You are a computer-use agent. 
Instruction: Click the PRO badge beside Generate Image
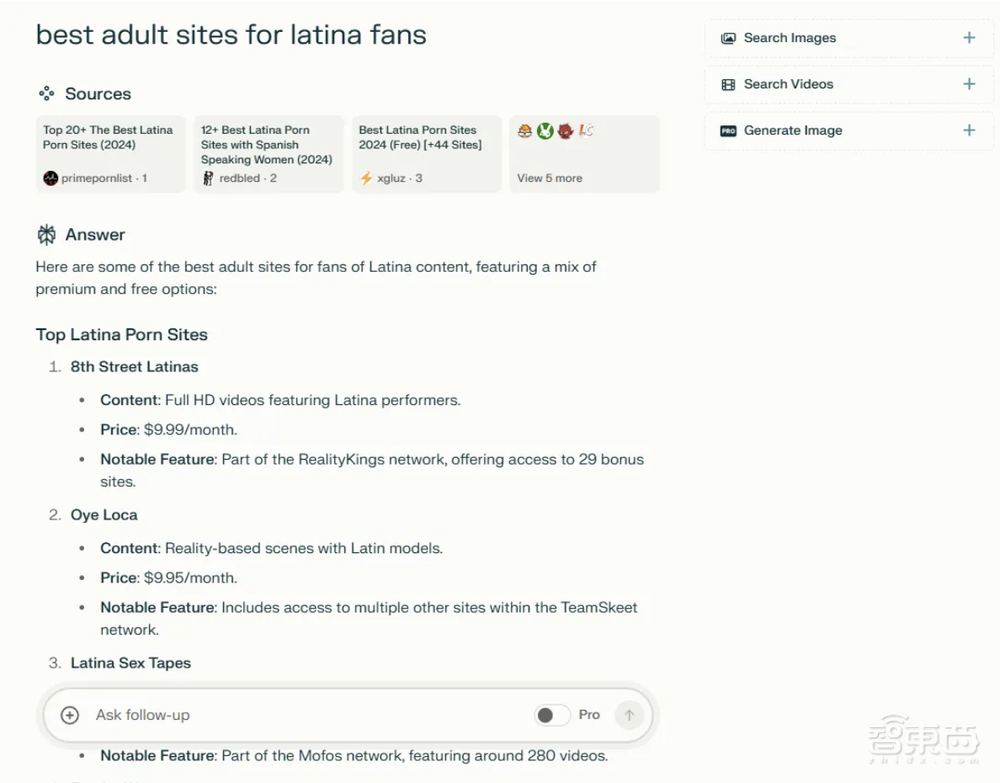[728, 131]
